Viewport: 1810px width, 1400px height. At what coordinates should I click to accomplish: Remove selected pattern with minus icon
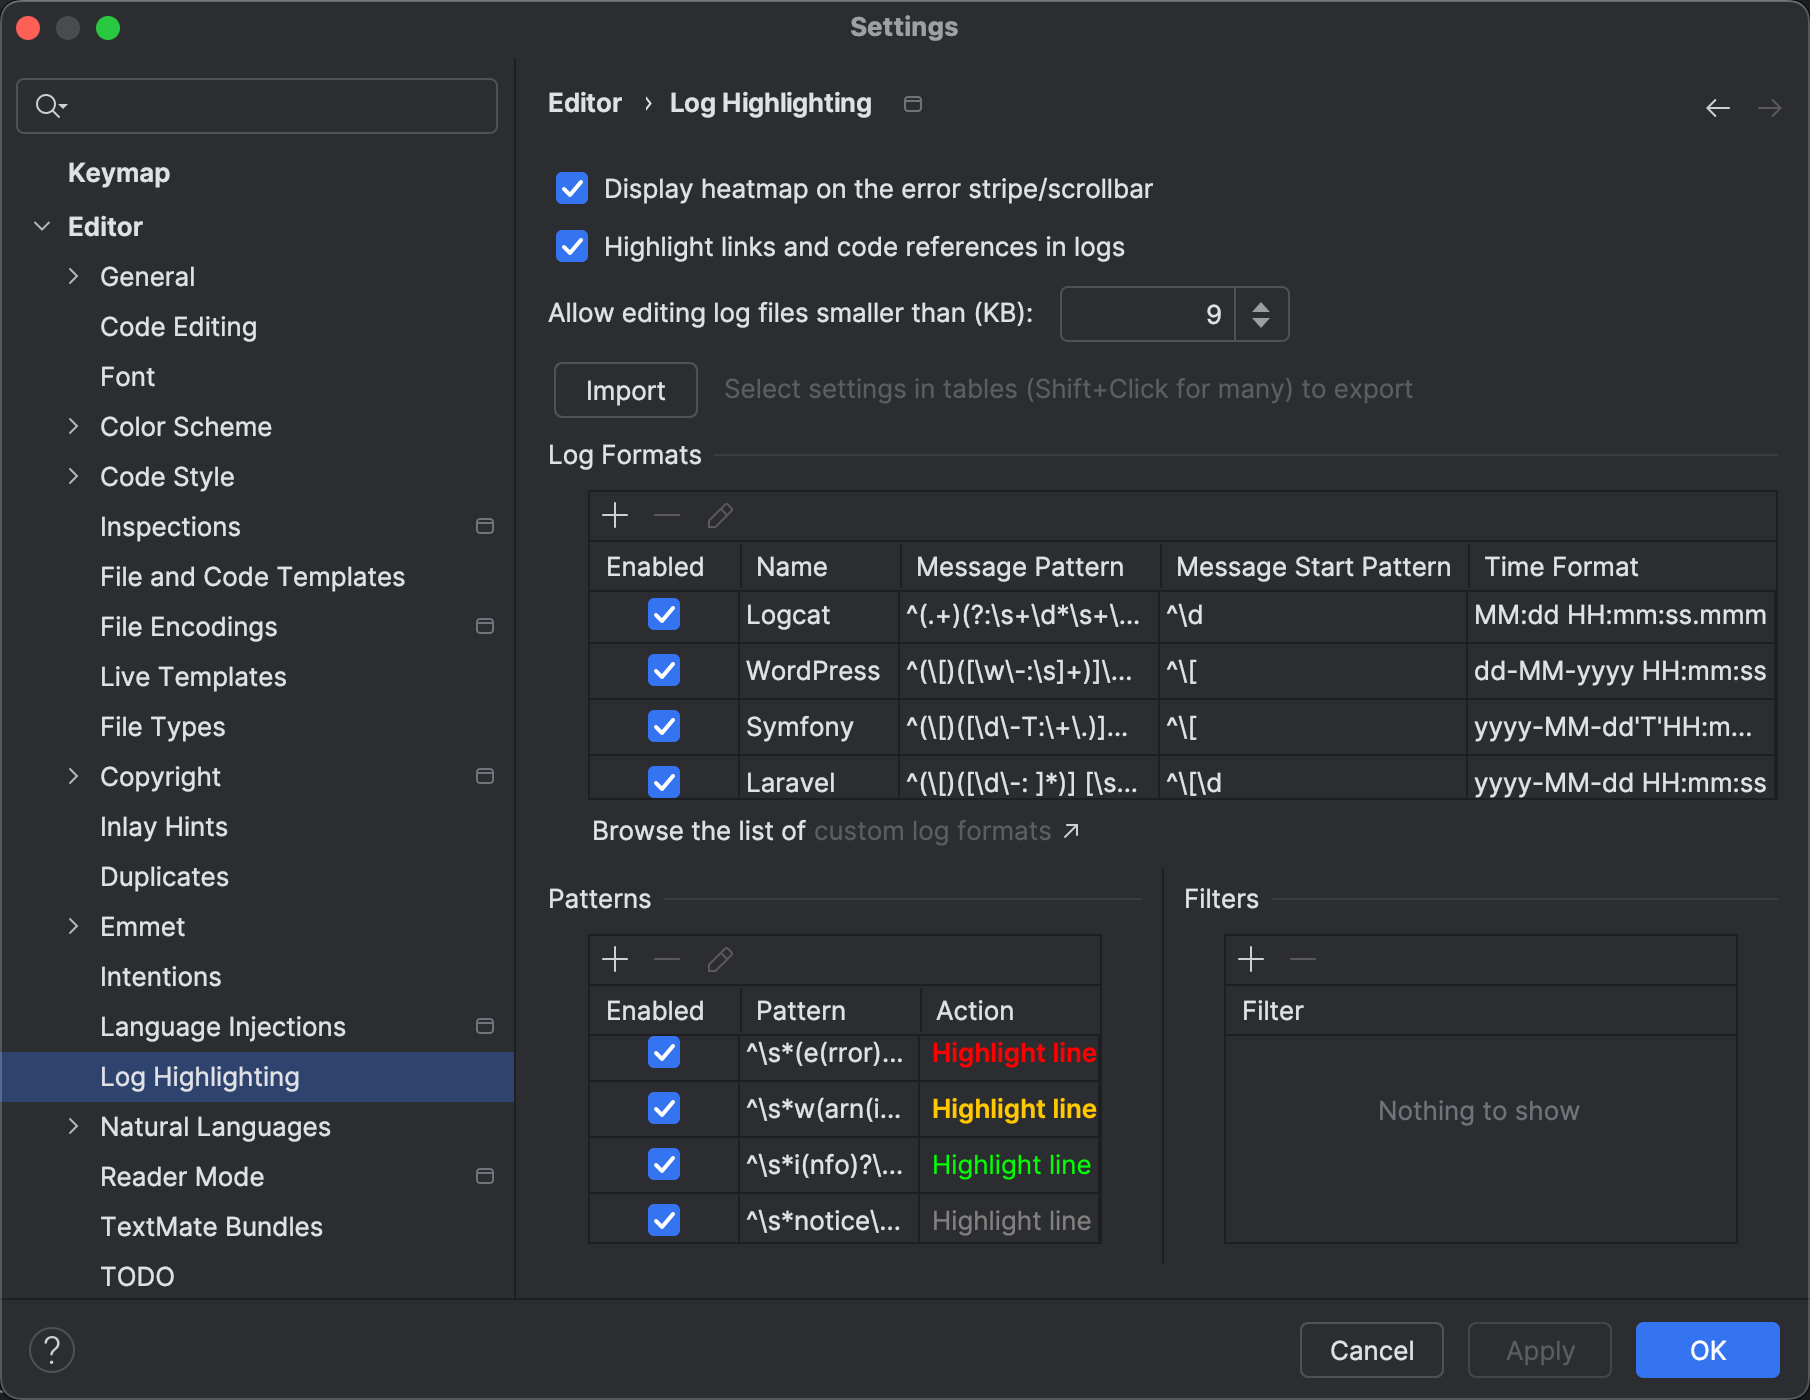pyautogui.click(x=667, y=960)
